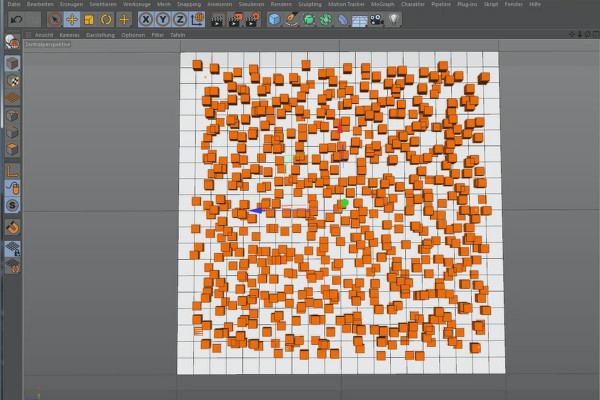Select the Live Selection tool
600x400 pixels.
point(55,20)
